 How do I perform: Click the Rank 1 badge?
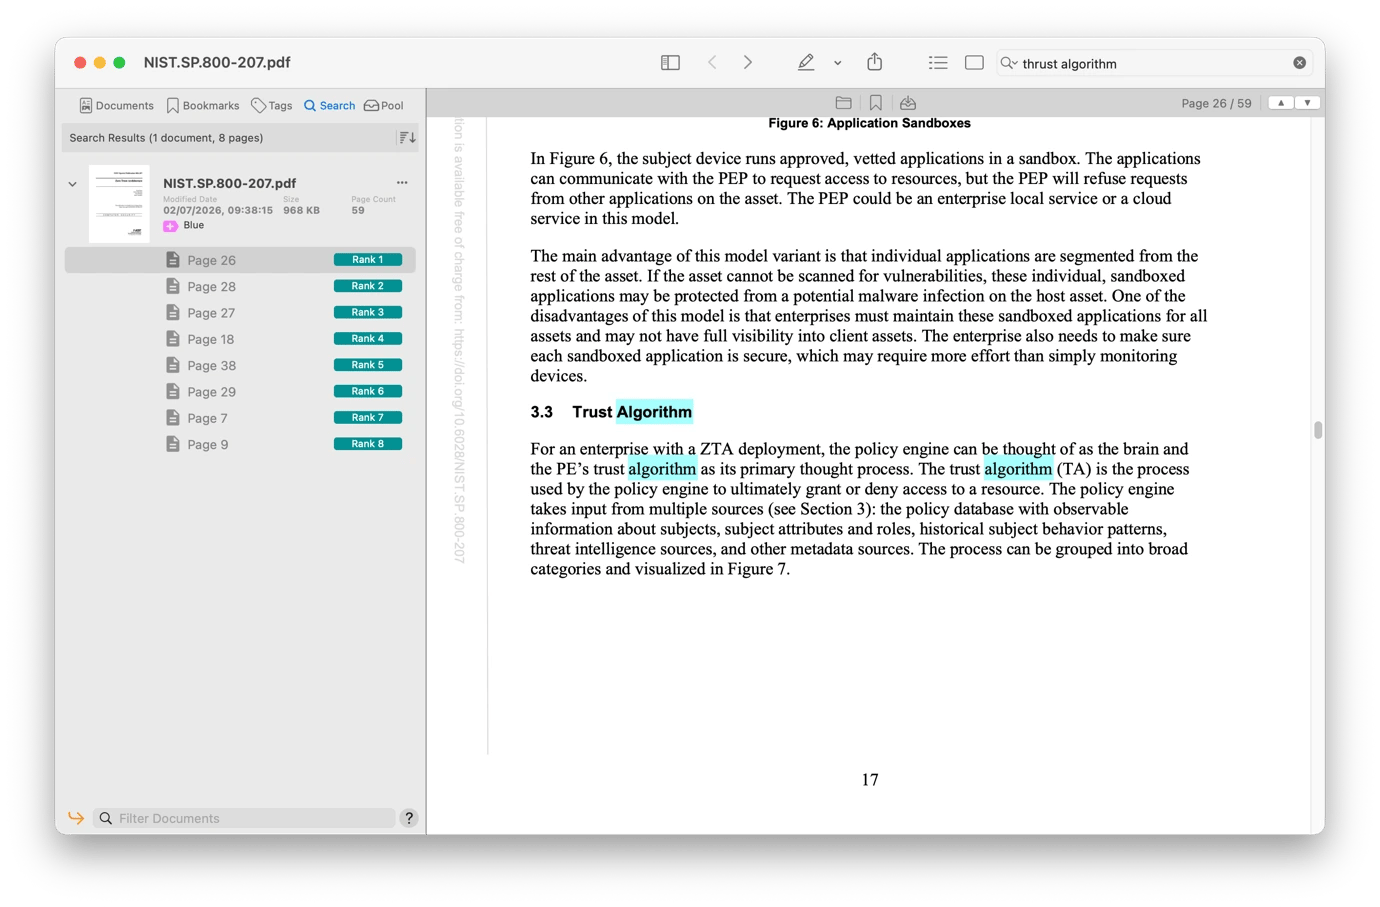[x=368, y=260]
